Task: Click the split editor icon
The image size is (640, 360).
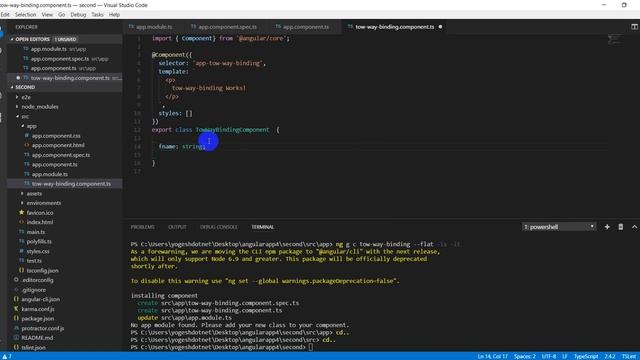Action: click(x=634, y=27)
